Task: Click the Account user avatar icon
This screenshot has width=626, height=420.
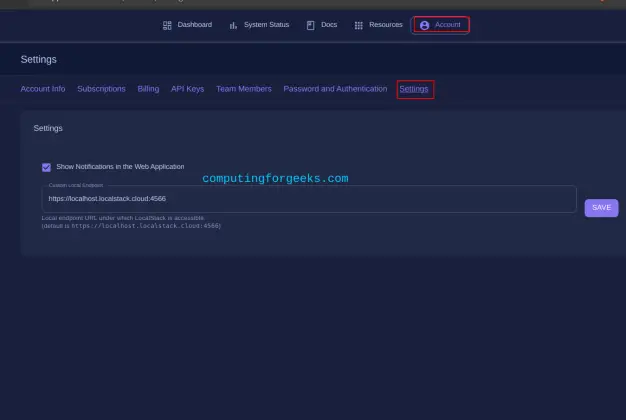Action: tap(424, 25)
